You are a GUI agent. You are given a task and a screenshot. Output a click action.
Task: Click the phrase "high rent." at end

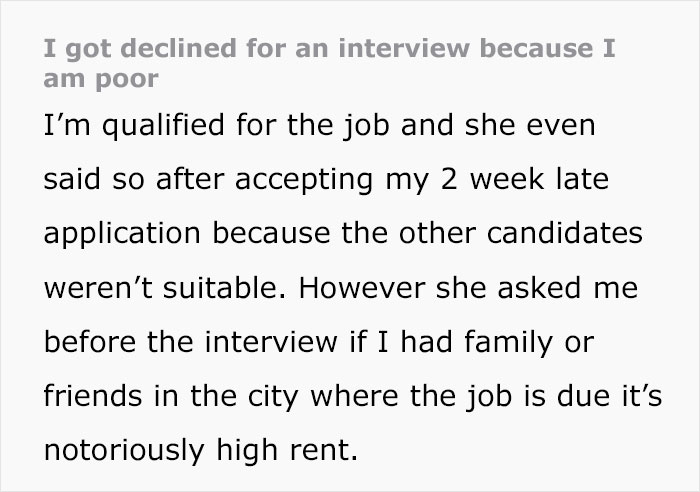[288, 450]
